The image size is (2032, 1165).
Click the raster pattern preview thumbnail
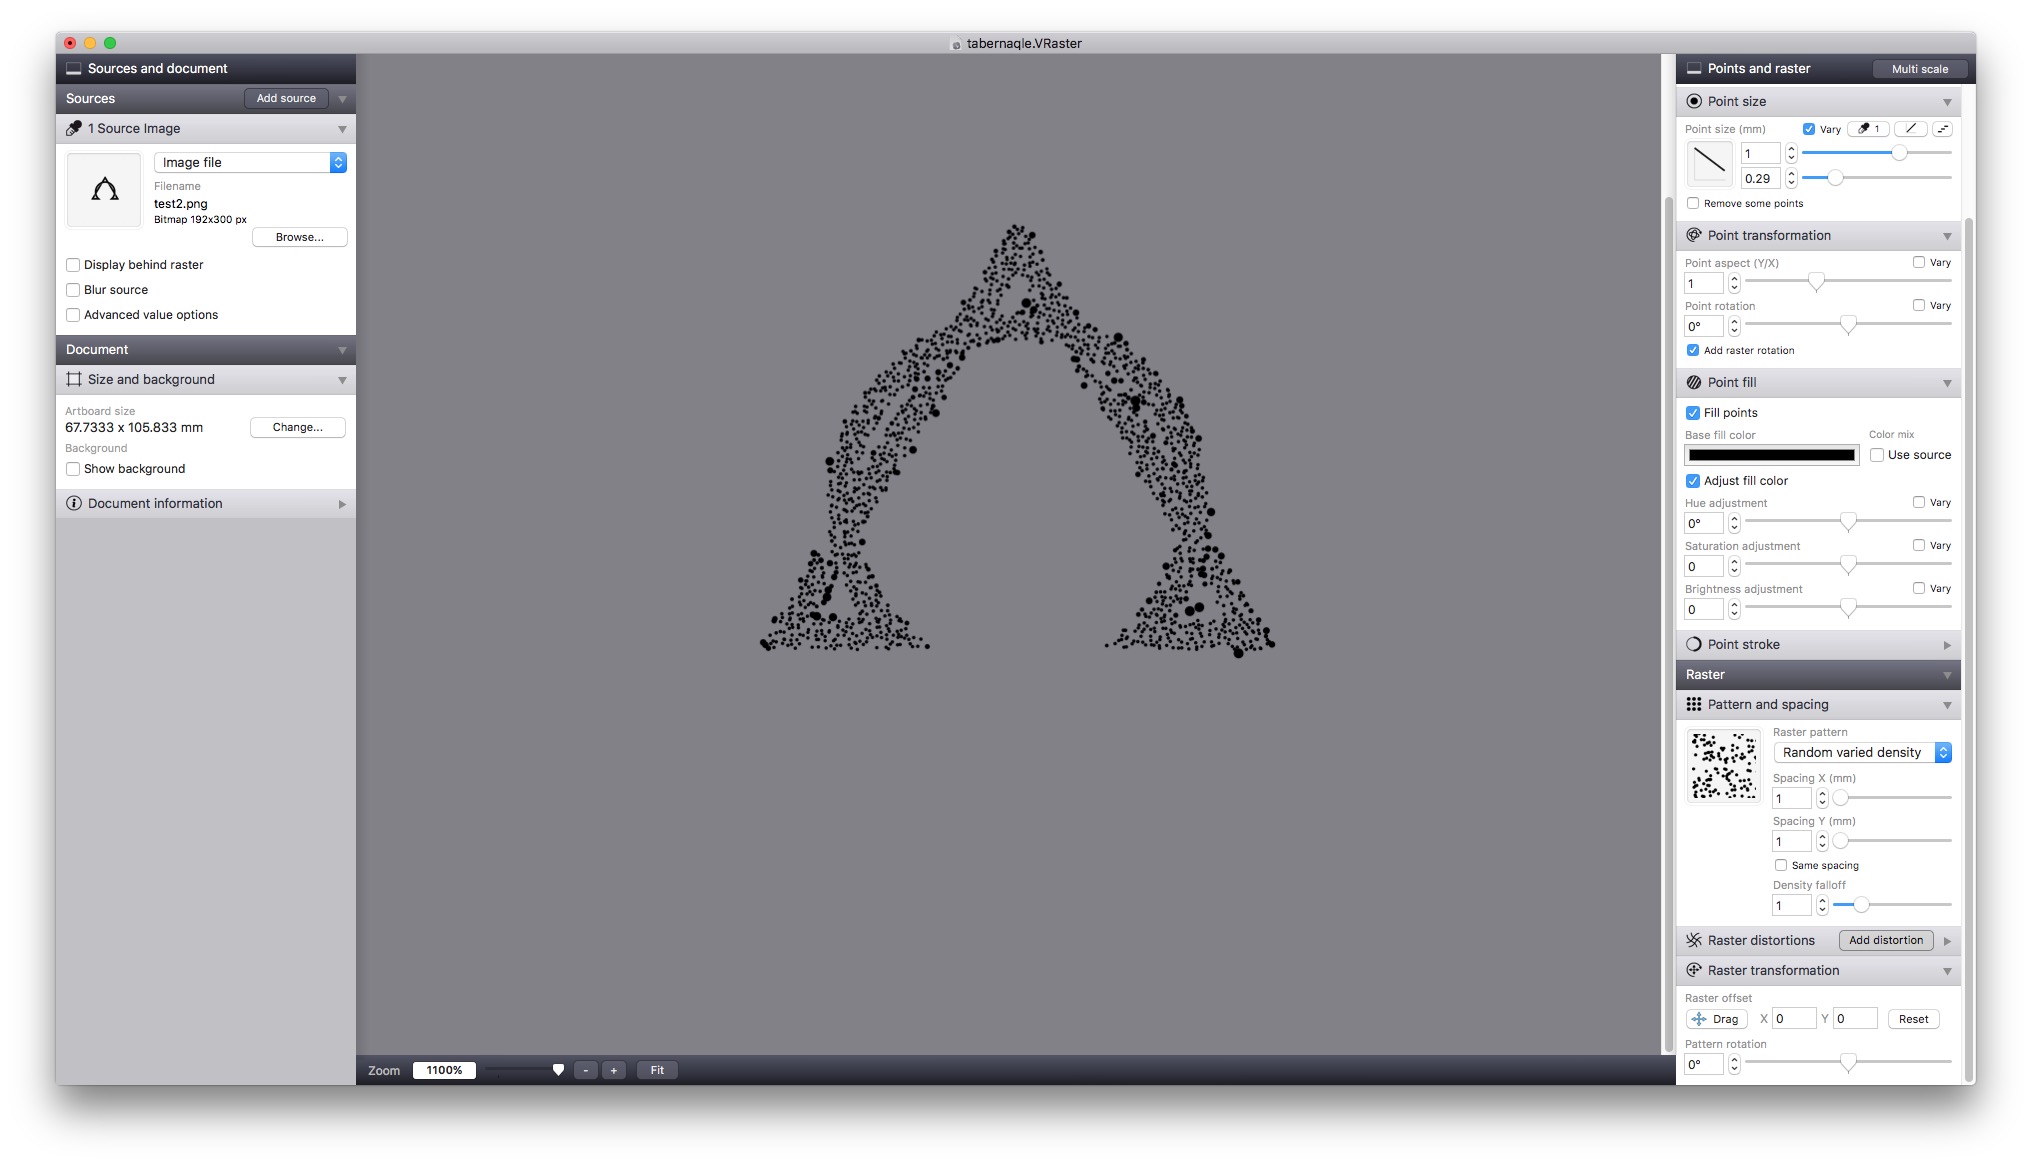point(1723,765)
